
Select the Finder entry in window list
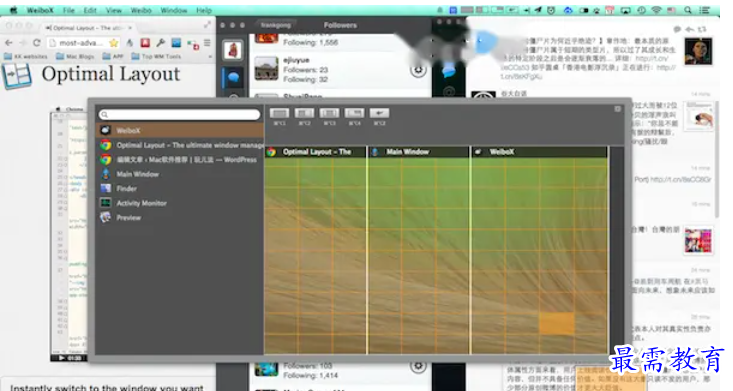pyautogui.click(x=180, y=188)
